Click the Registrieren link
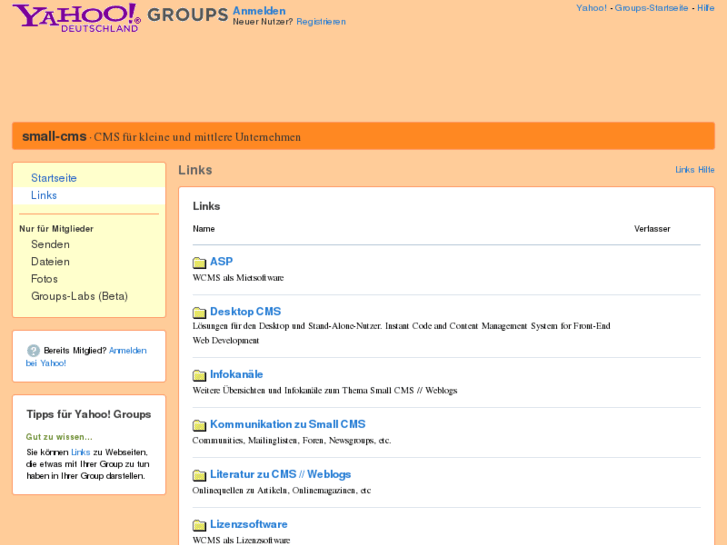The height and width of the screenshot is (545, 727). tap(321, 22)
